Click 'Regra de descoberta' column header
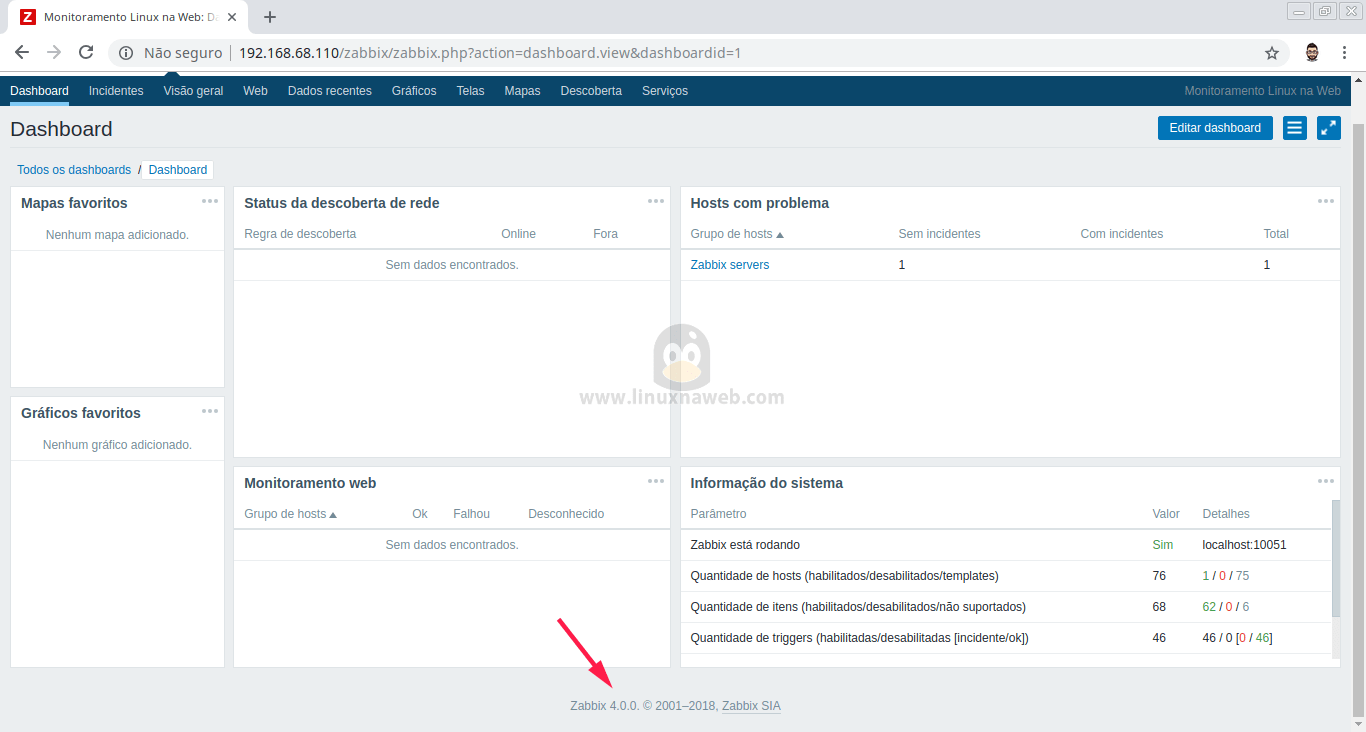The height and width of the screenshot is (732, 1366). pos(300,234)
